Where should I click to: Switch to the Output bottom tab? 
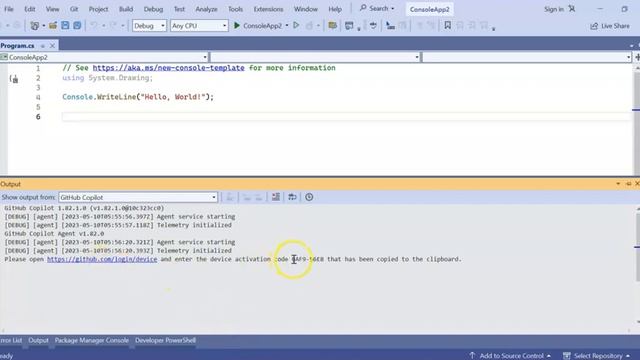38,340
